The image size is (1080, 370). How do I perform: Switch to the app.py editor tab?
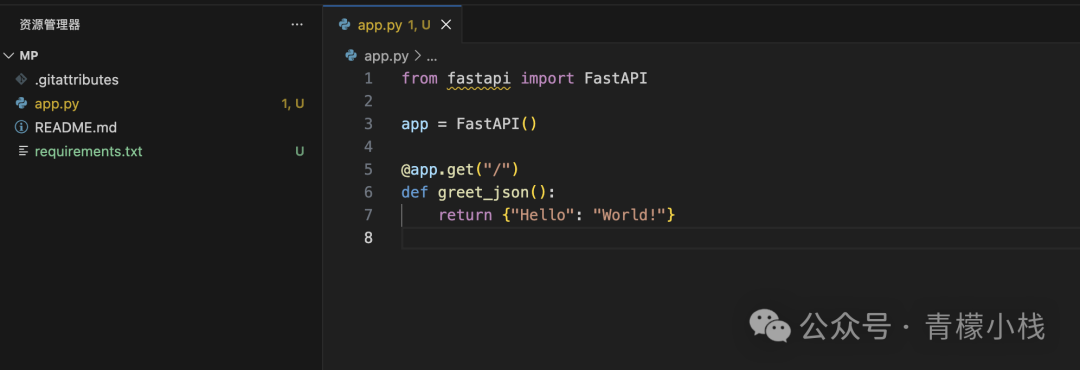393,25
